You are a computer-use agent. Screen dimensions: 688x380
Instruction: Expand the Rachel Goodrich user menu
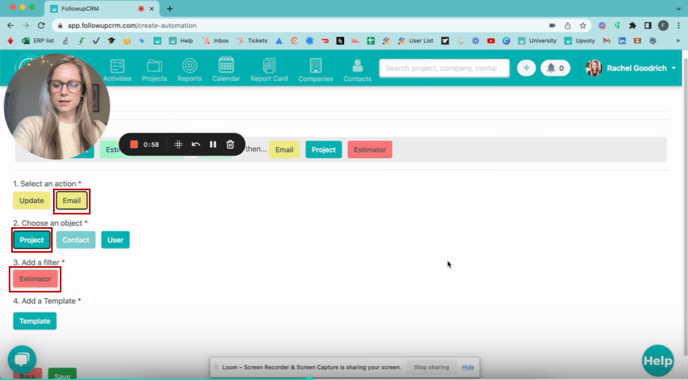click(x=631, y=68)
